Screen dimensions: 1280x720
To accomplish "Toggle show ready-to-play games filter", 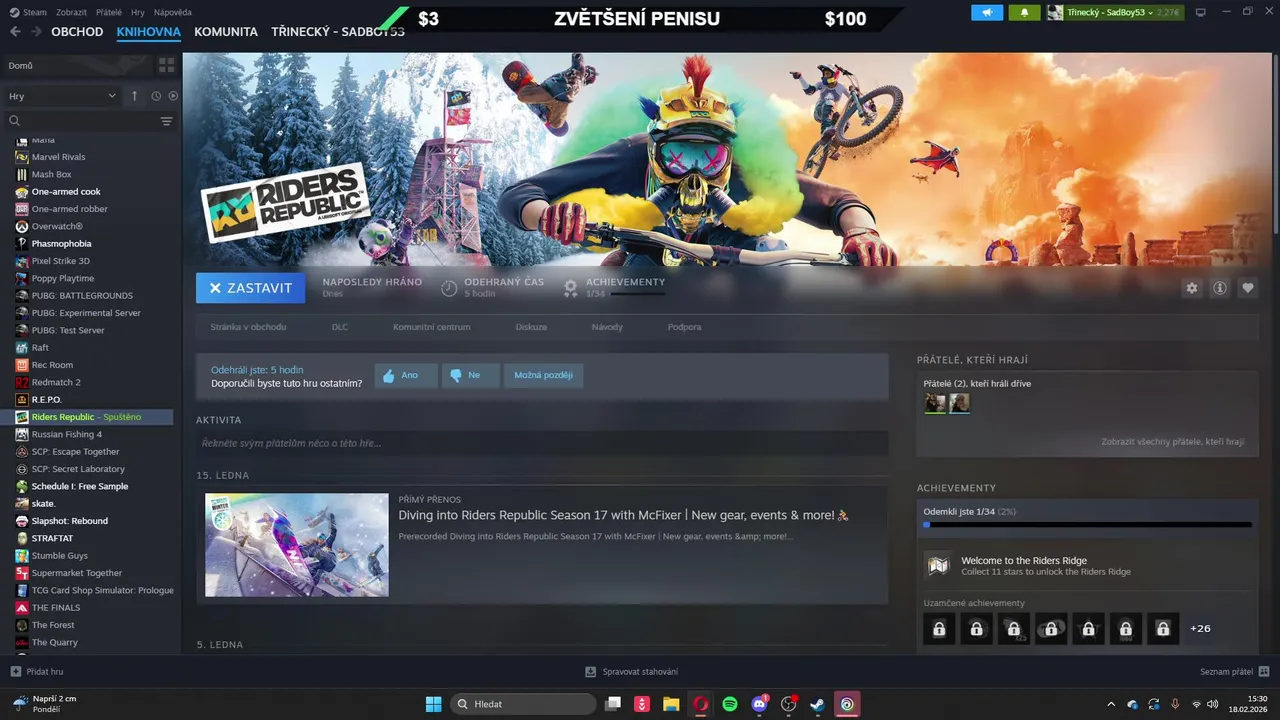I will [173, 96].
